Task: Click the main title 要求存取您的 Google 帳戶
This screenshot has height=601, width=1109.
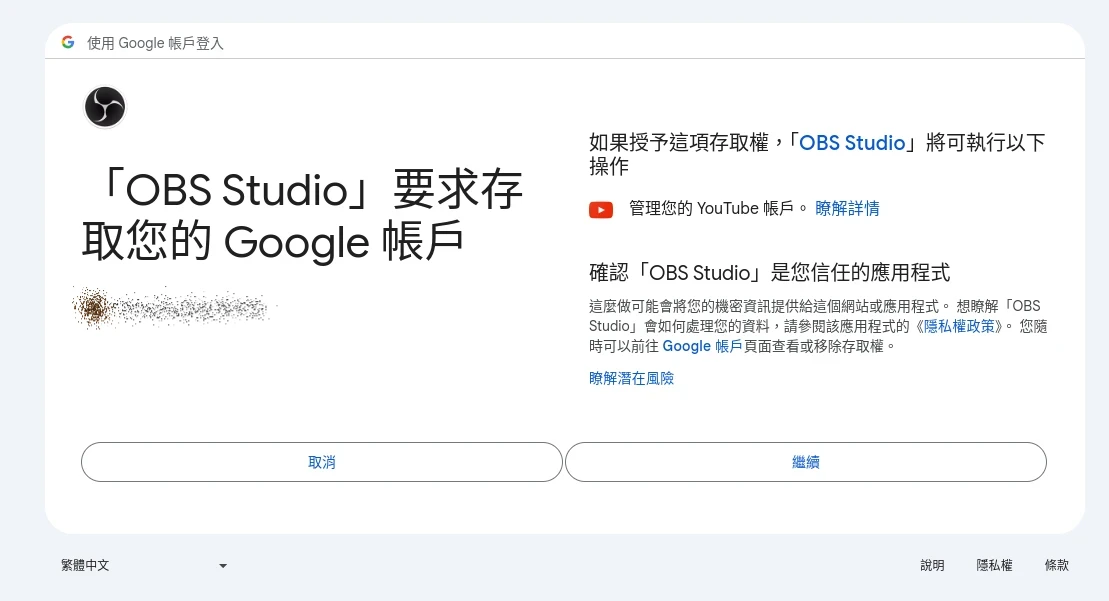Action: coord(302,215)
